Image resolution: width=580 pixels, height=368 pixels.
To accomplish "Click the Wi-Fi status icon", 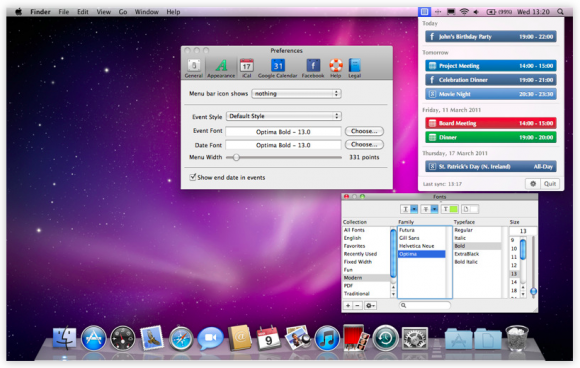I will pyautogui.click(x=464, y=12).
